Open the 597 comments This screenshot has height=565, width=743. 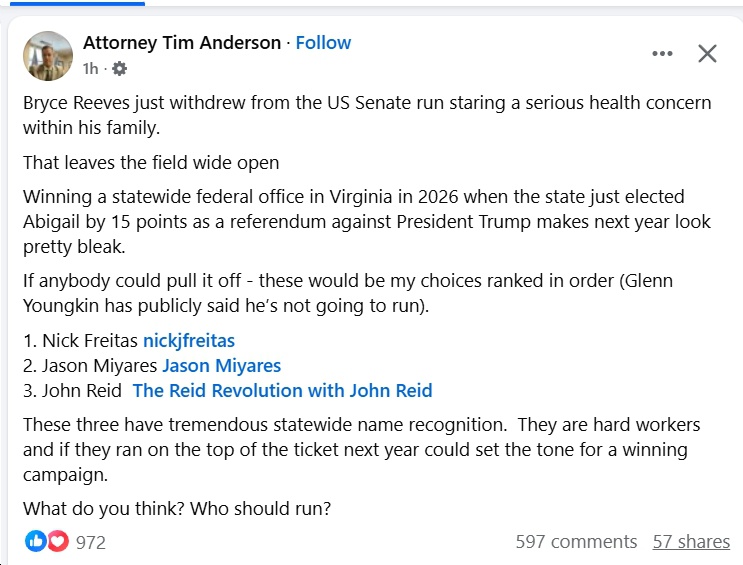pos(576,542)
